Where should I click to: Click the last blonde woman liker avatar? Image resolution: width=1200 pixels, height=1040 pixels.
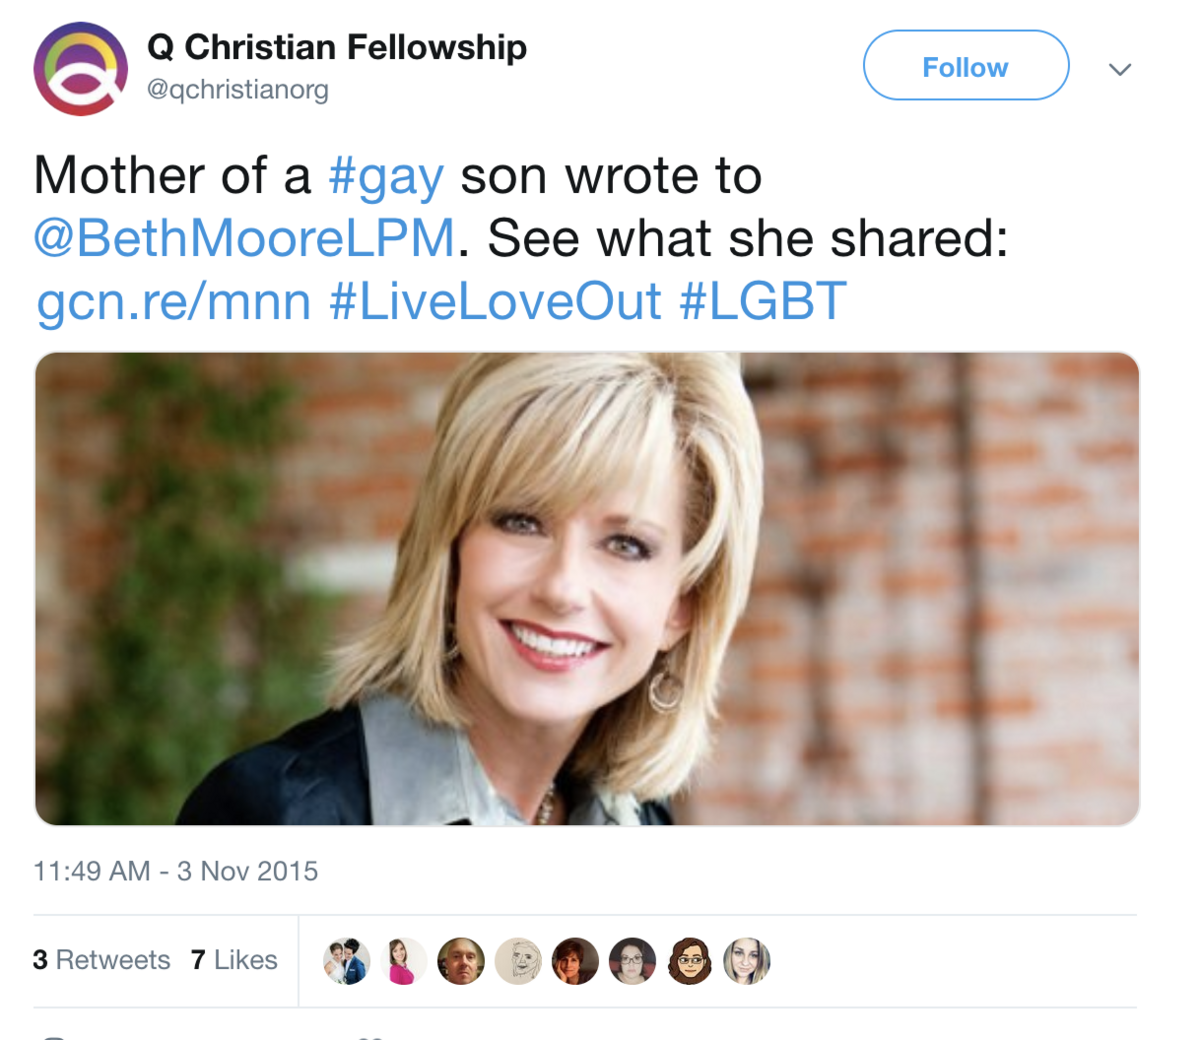coord(746,961)
